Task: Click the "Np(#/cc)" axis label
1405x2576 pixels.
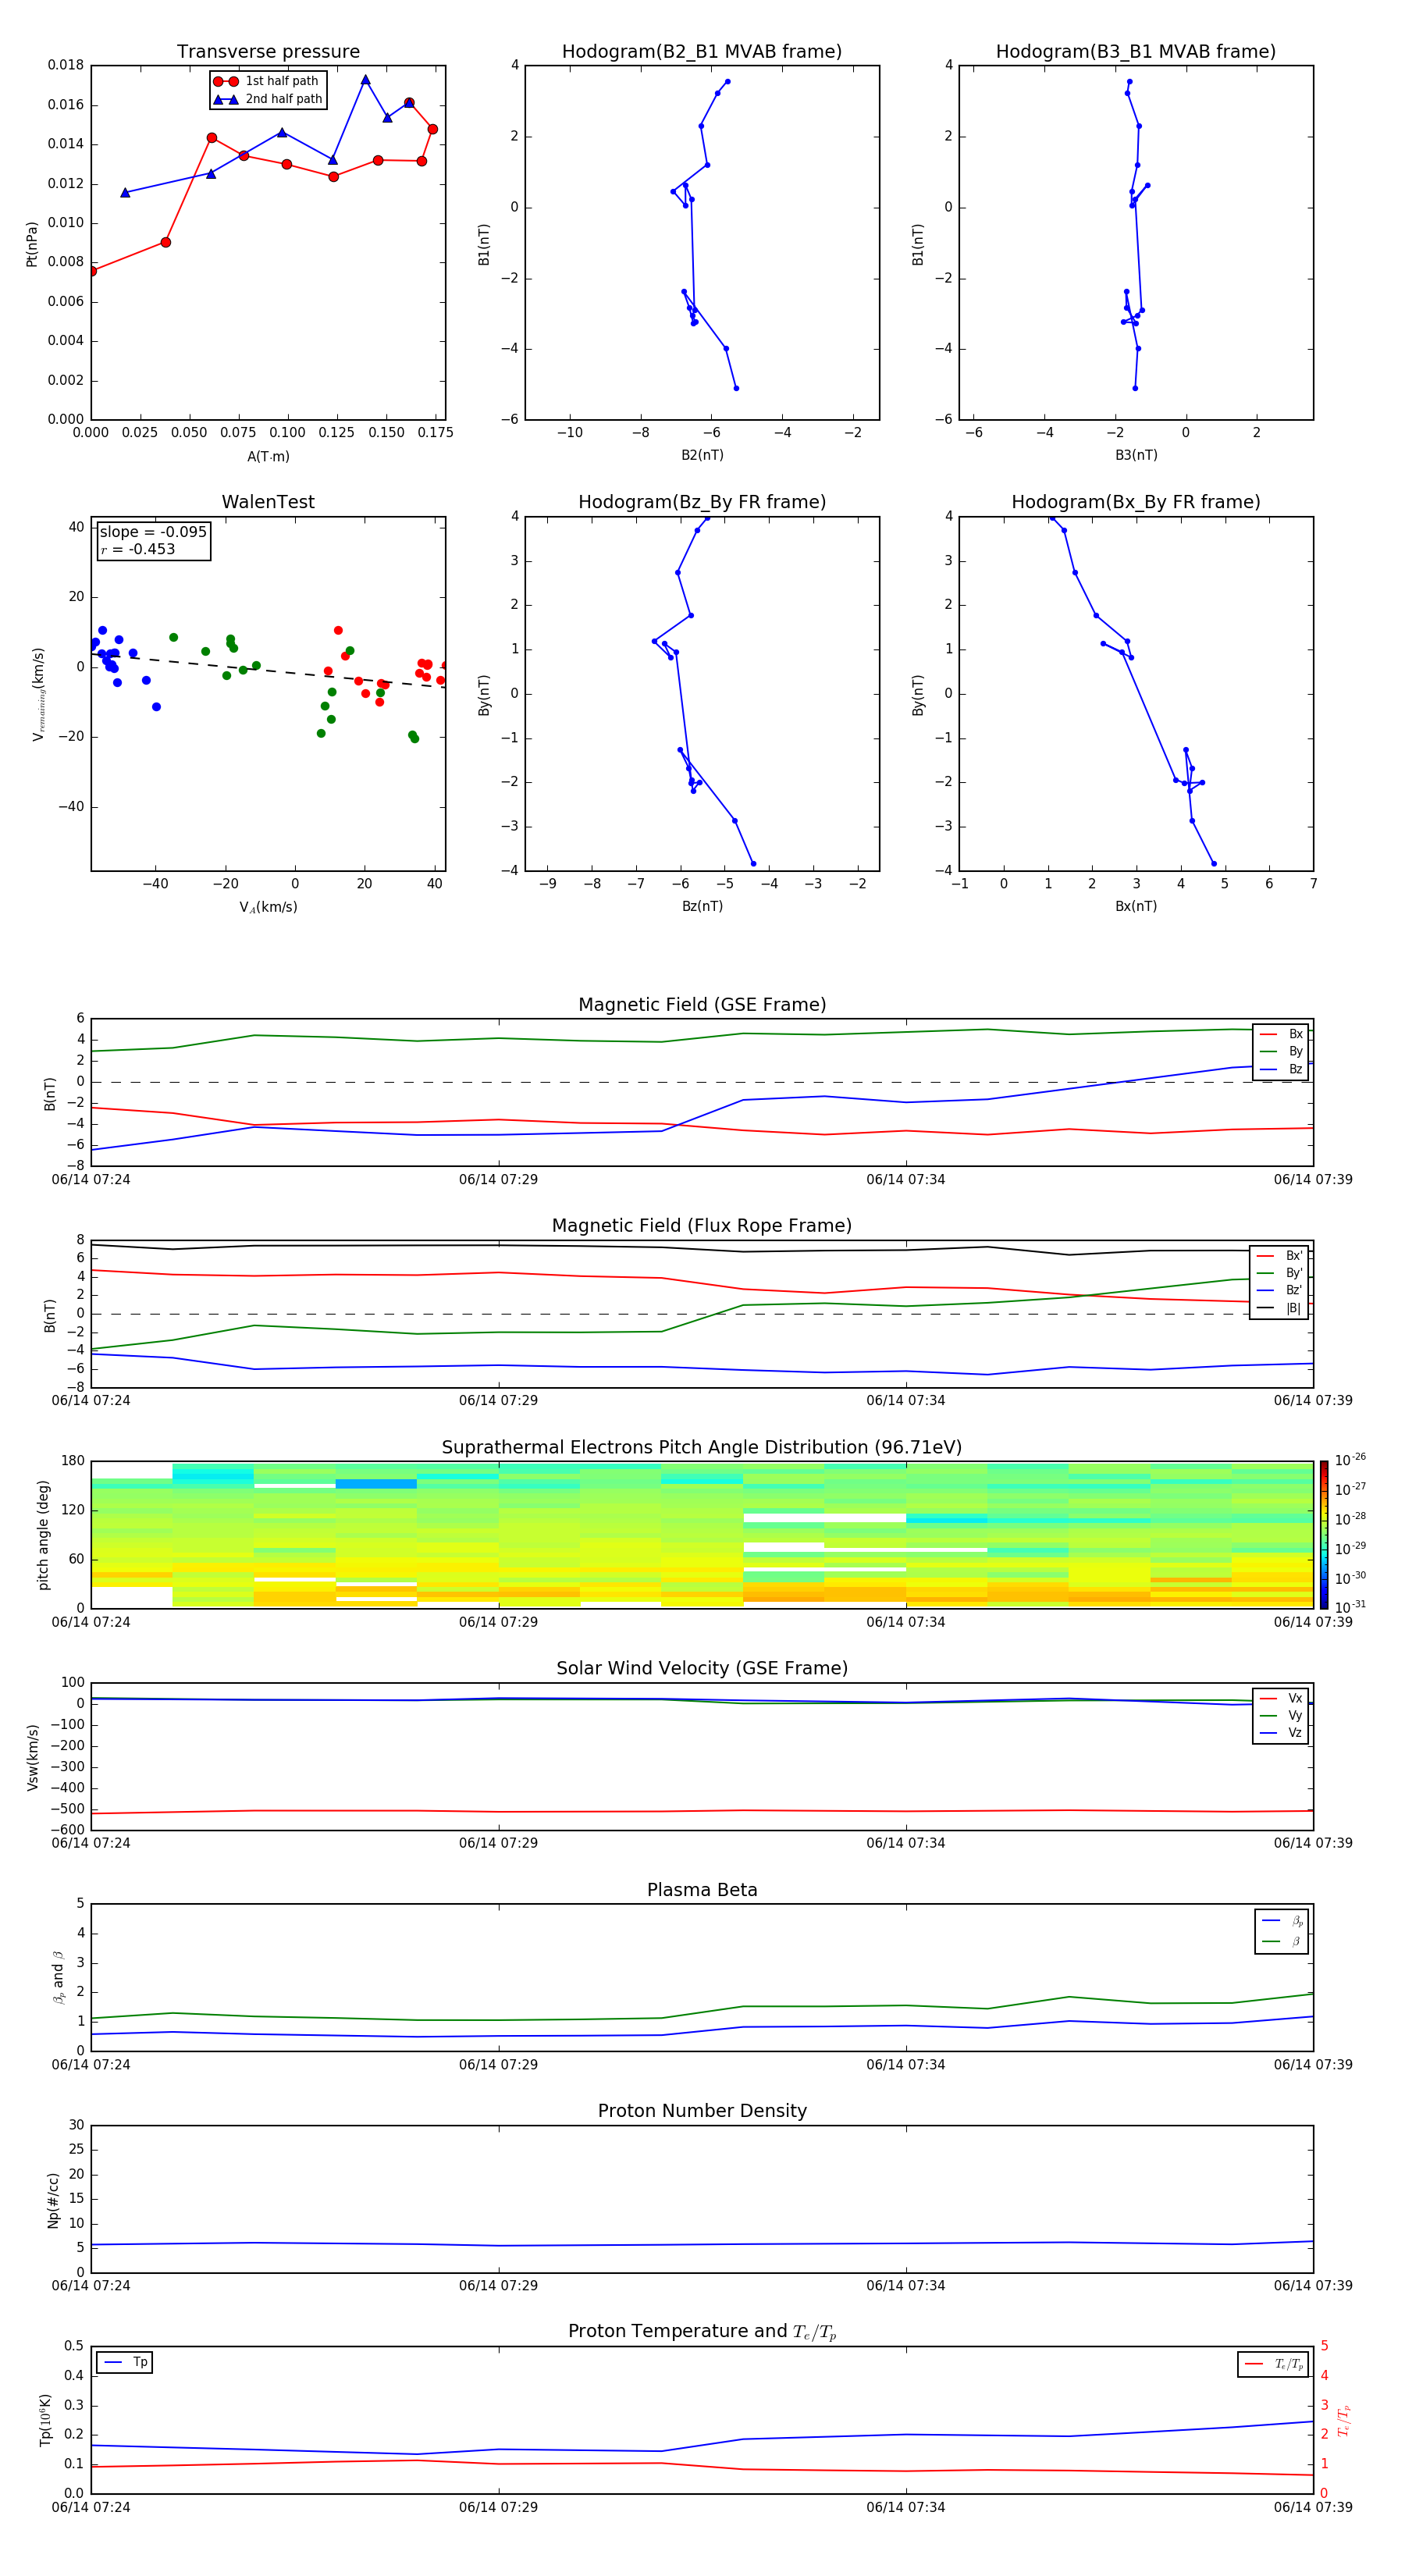Action: [53, 2199]
